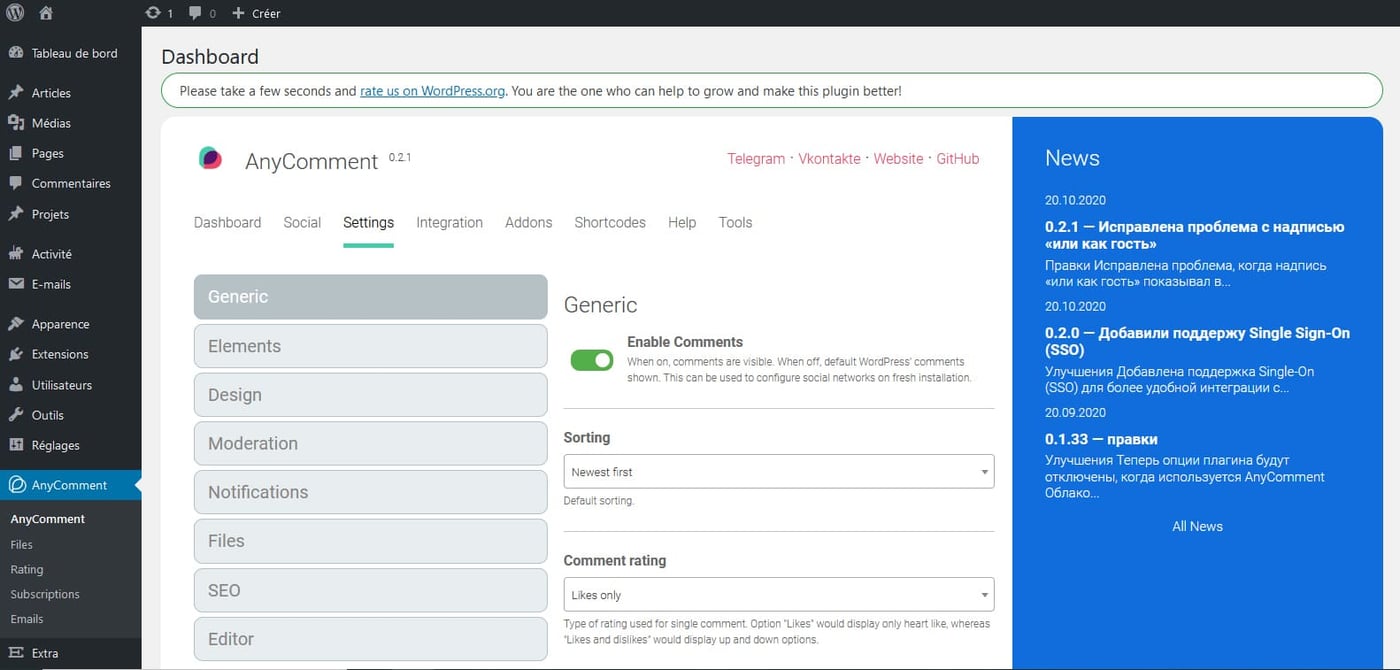1400x670 pixels.
Task: Open the Comment rating dropdown
Action: pyautogui.click(x=778, y=595)
